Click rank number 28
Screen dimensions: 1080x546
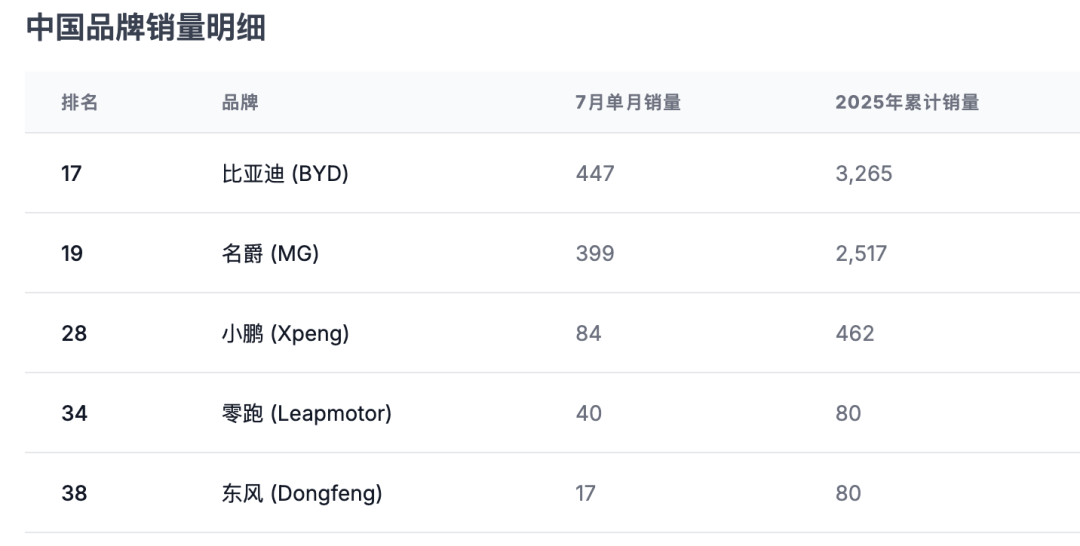pyautogui.click(x=74, y=334)
